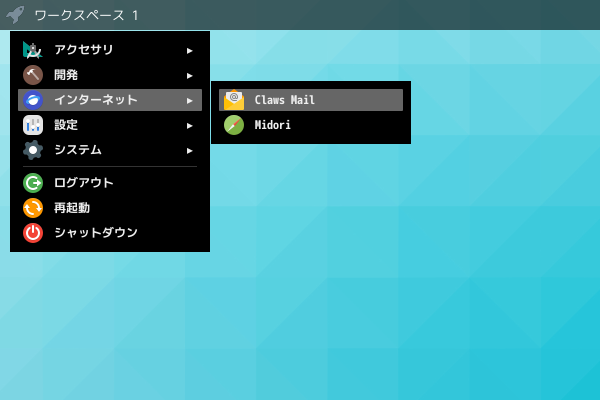Click the rocket launcher icon in panel
This screenshot has height=400, width=600.
tap(16, 15)
